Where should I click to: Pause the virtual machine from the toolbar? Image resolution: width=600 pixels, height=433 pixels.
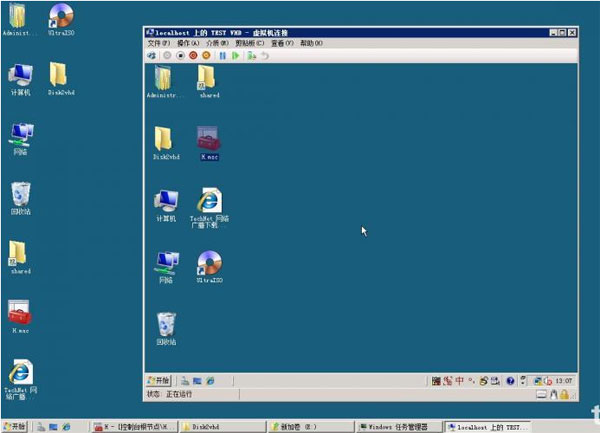222,56
